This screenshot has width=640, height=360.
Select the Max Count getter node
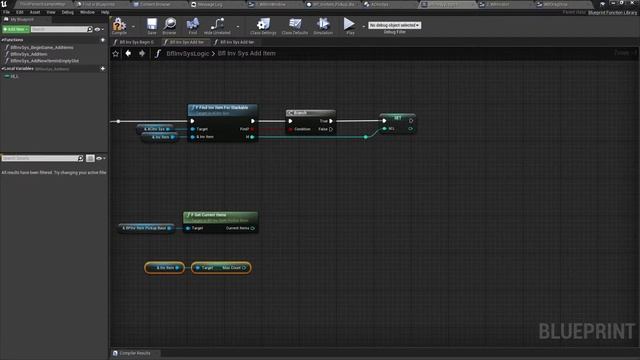tap(221, 268)
